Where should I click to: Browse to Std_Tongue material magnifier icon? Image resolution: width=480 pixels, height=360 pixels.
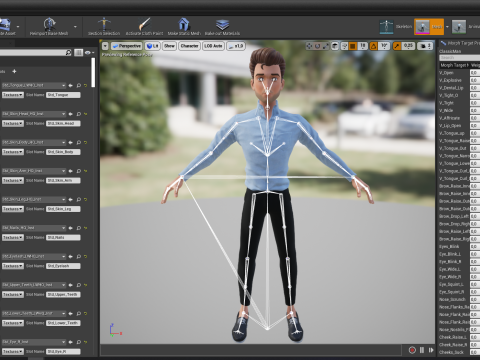(x=79, y=85)
